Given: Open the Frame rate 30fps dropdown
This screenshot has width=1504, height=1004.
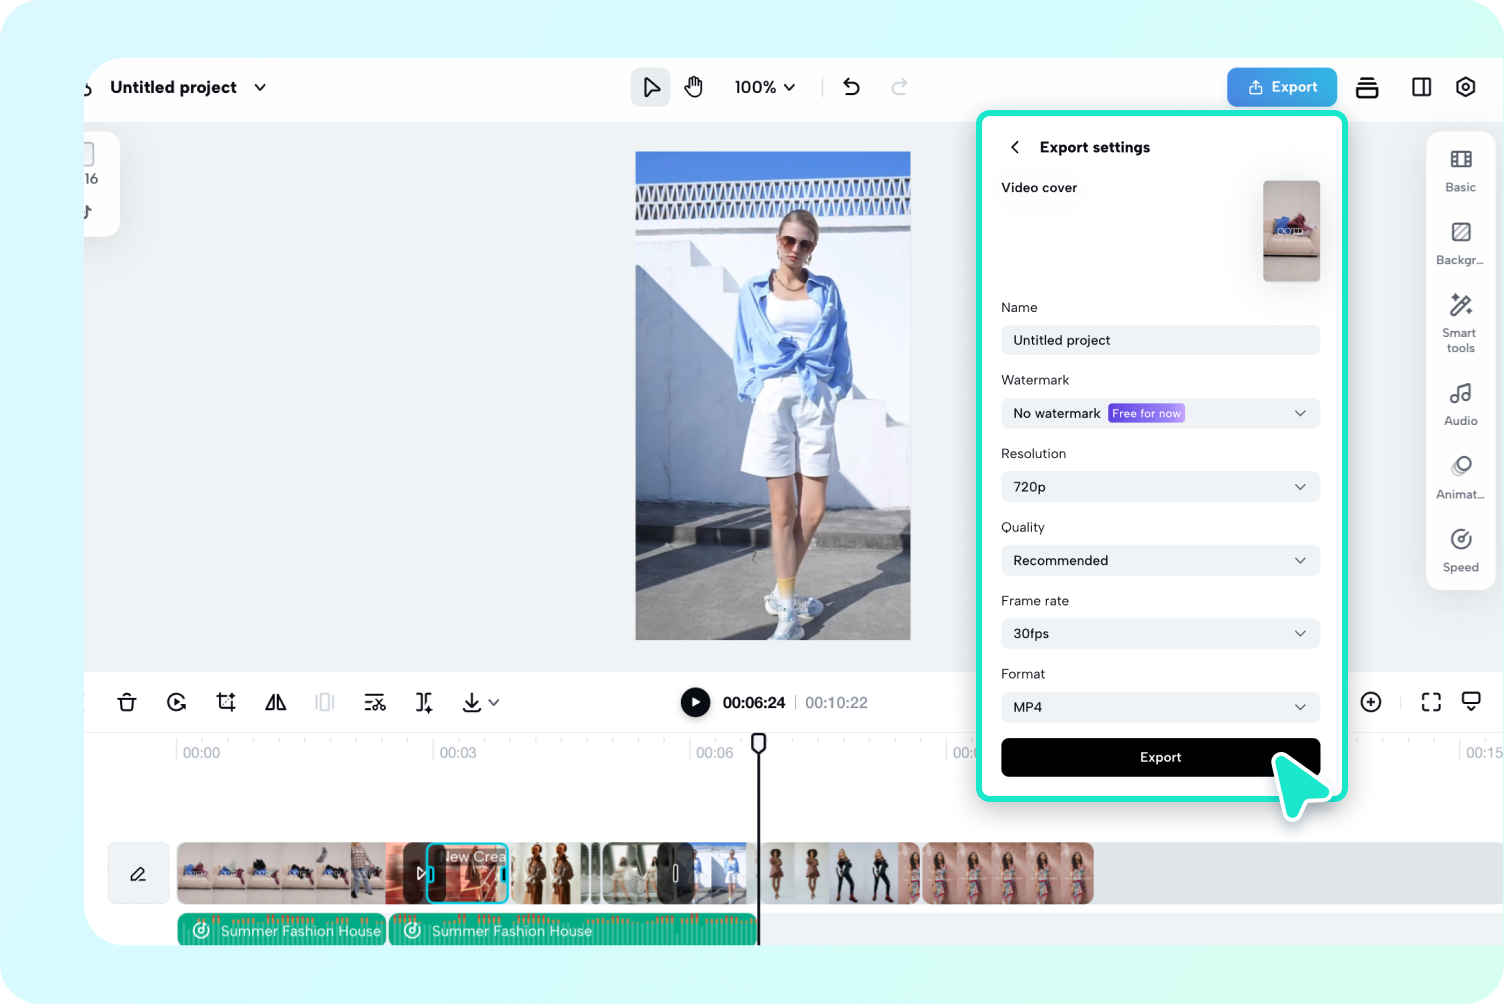Looking at the screenshot, I should (1160, 633).
